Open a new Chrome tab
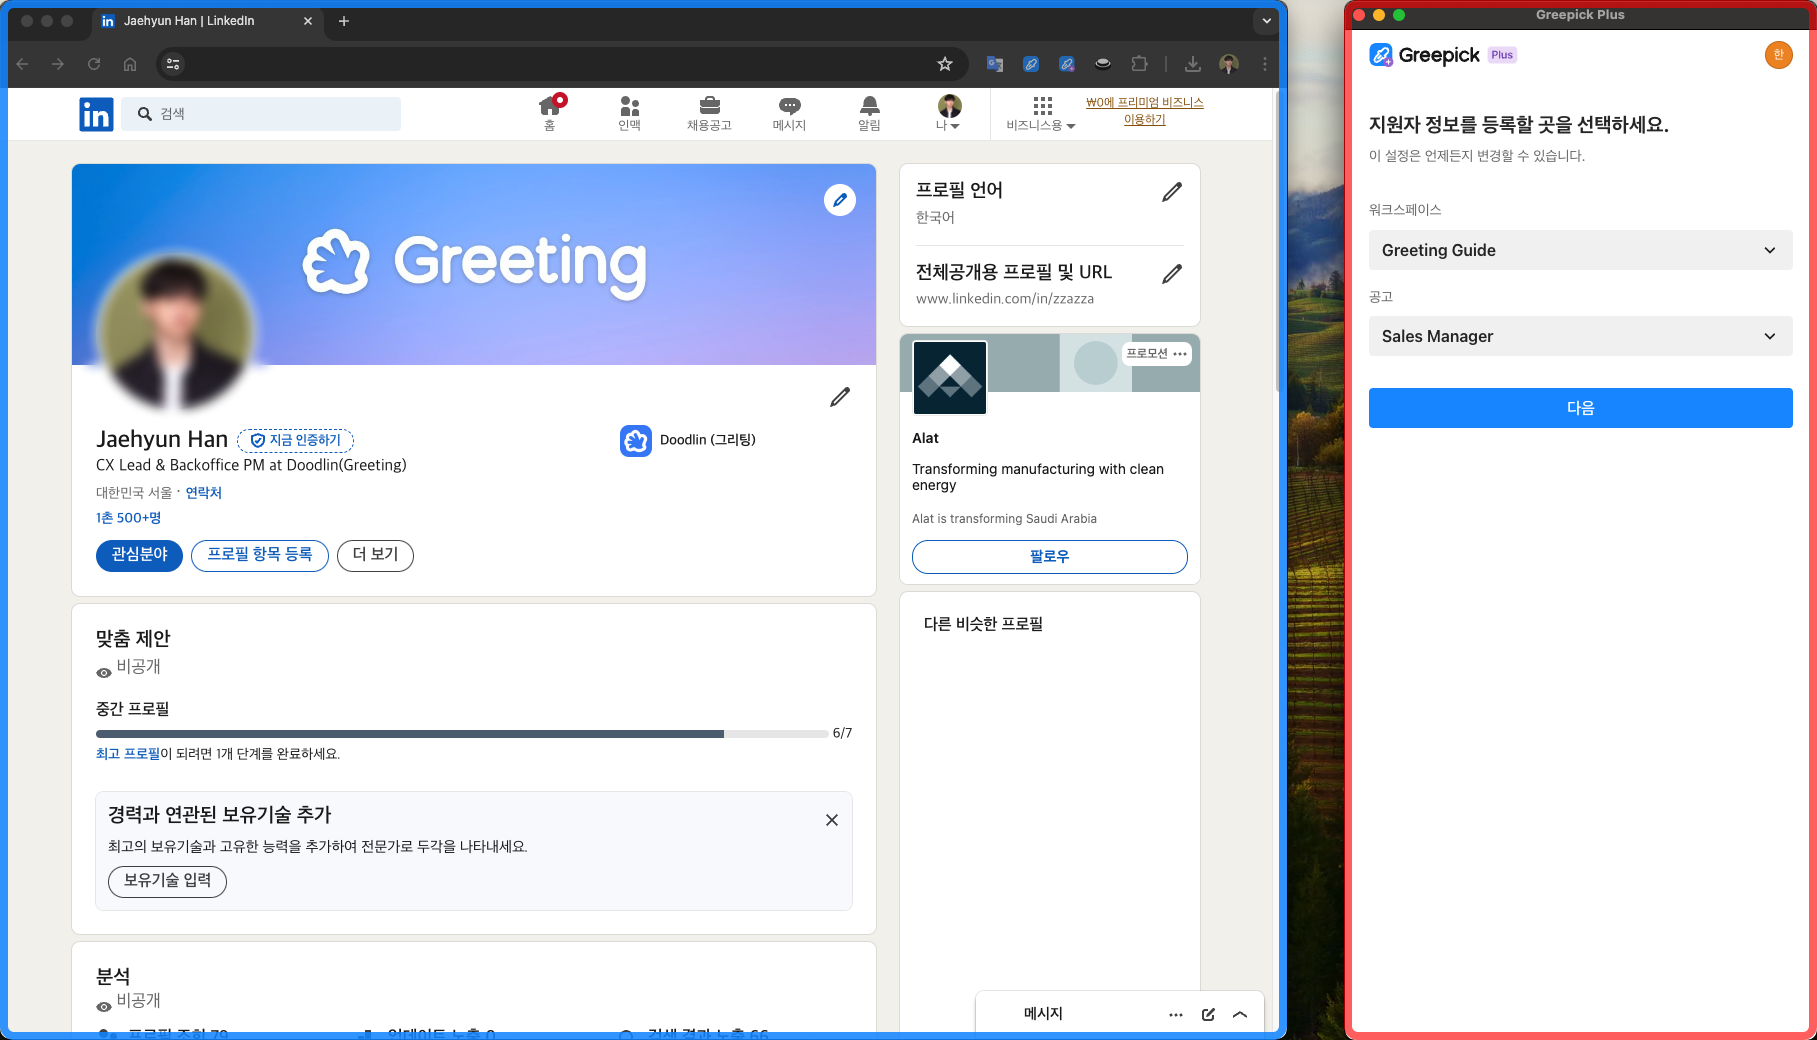 344,21
